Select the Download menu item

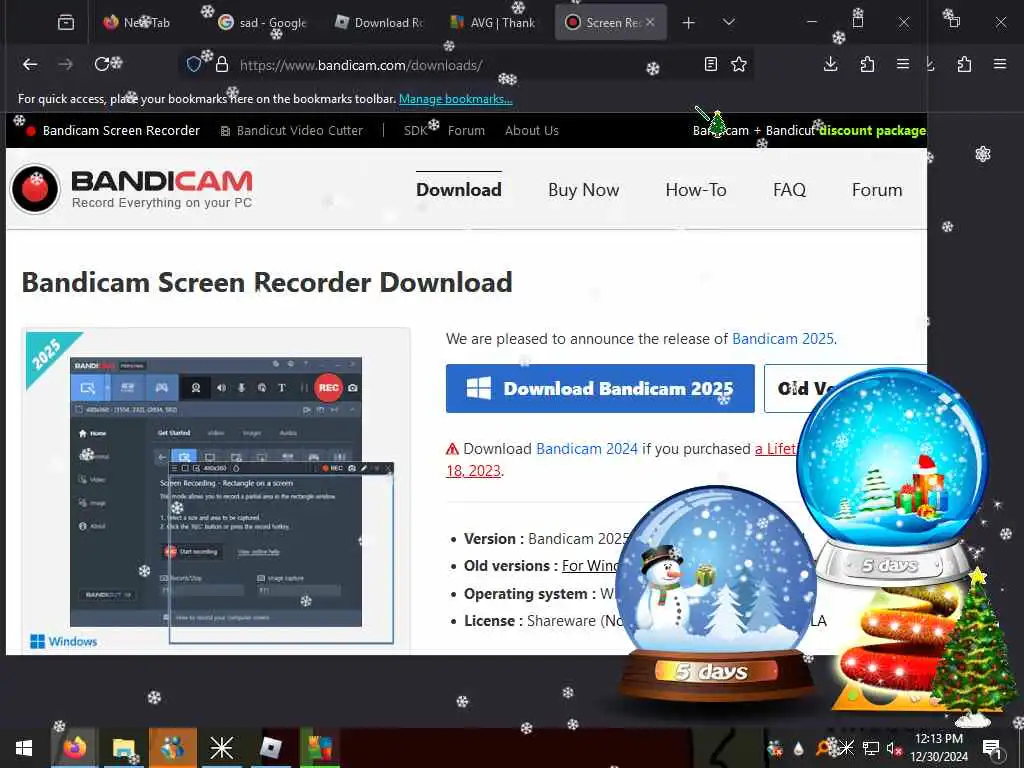[458, 190]
